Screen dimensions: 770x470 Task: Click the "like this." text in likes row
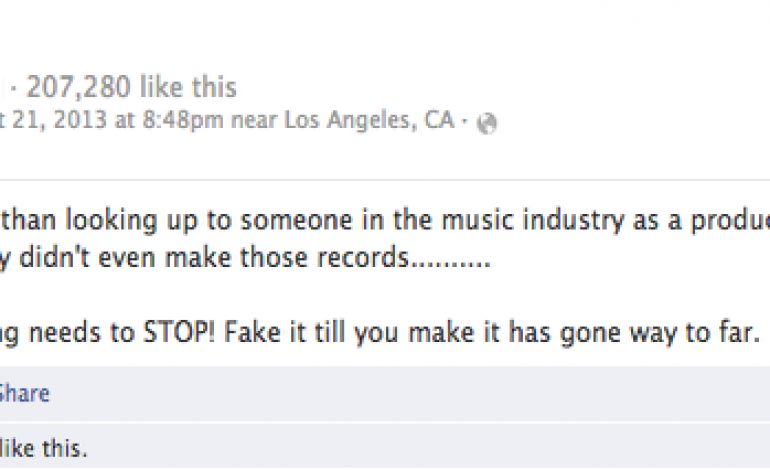coord(44,449)
